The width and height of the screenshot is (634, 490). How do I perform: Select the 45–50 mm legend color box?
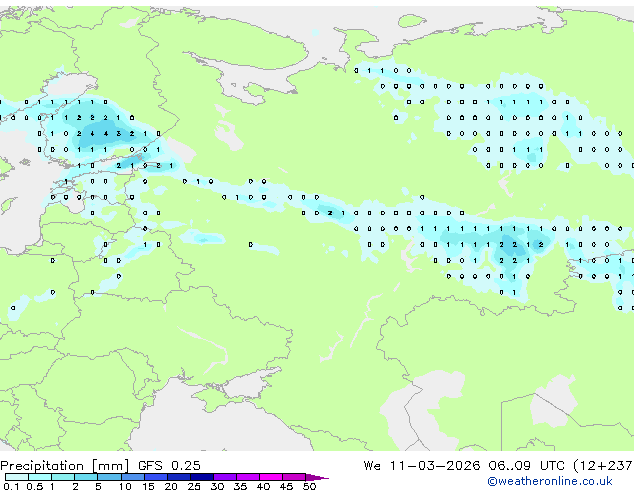[294, 477]
